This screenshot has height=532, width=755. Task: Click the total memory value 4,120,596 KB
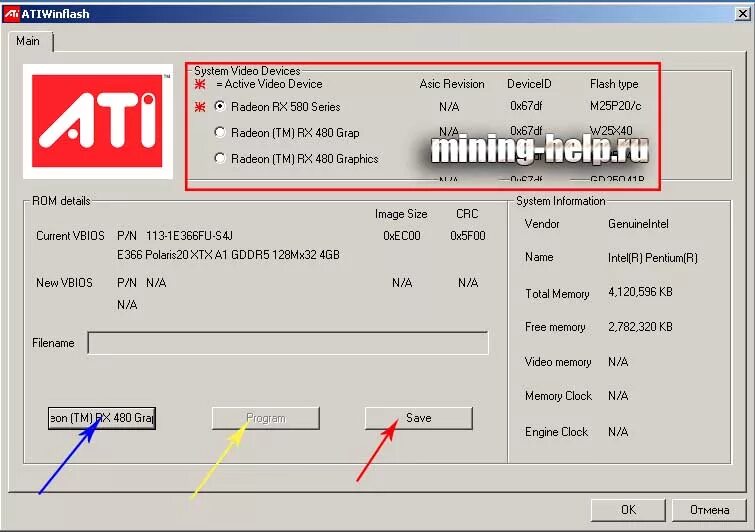(x=640, y=292)
